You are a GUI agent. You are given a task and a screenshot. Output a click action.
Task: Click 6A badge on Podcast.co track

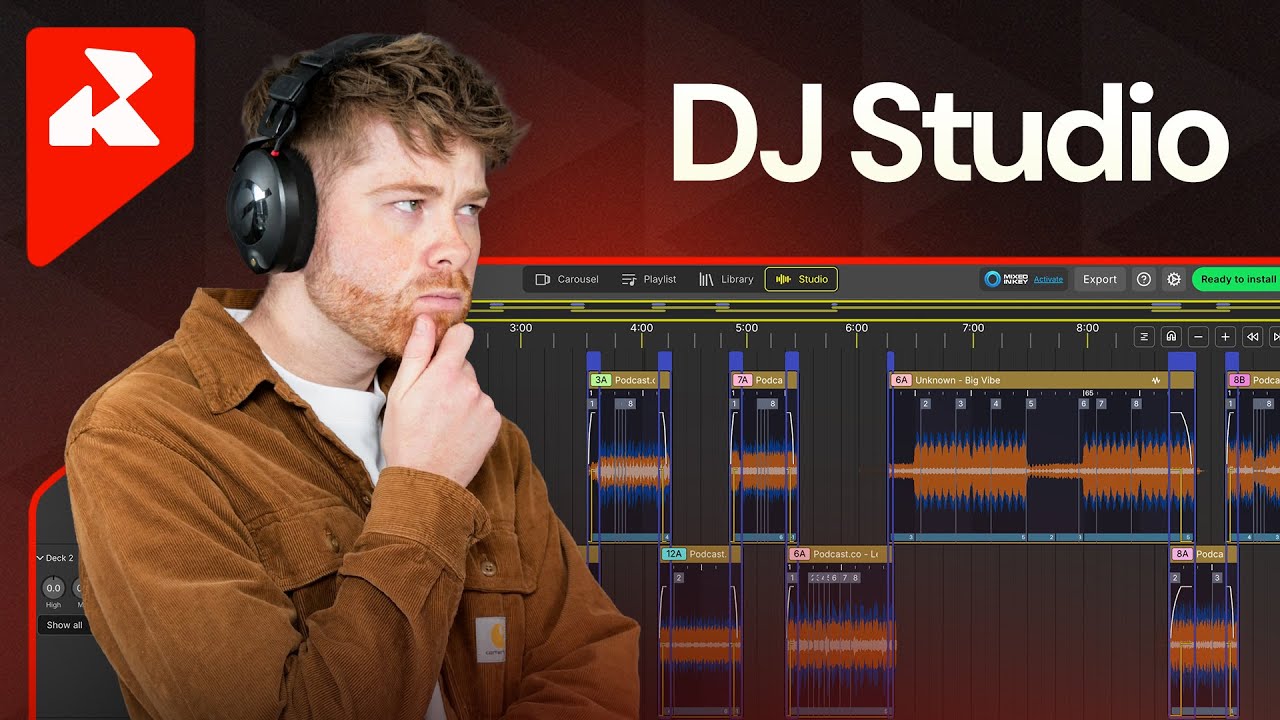tap(798, 554)
